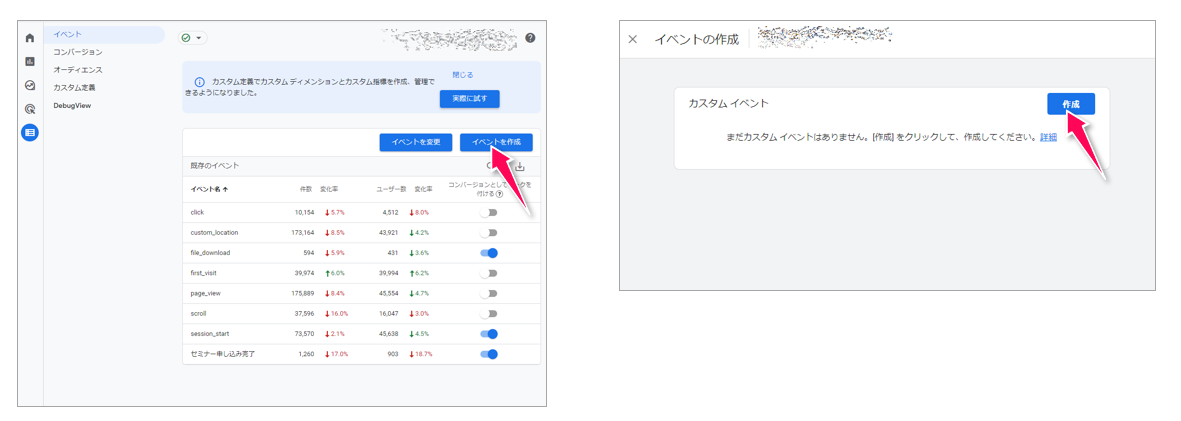Click the 詳細 link in custom events

[x=1048, y=137]
